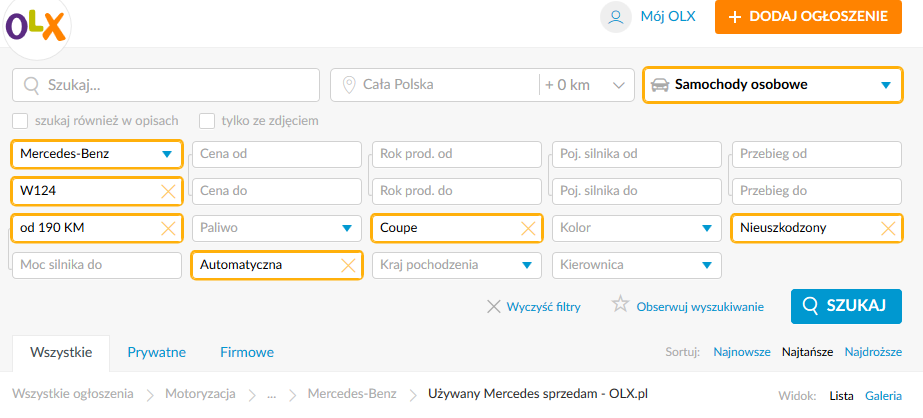
Task: Open the Kolor dropdown
Action: [x=637, y=228]
